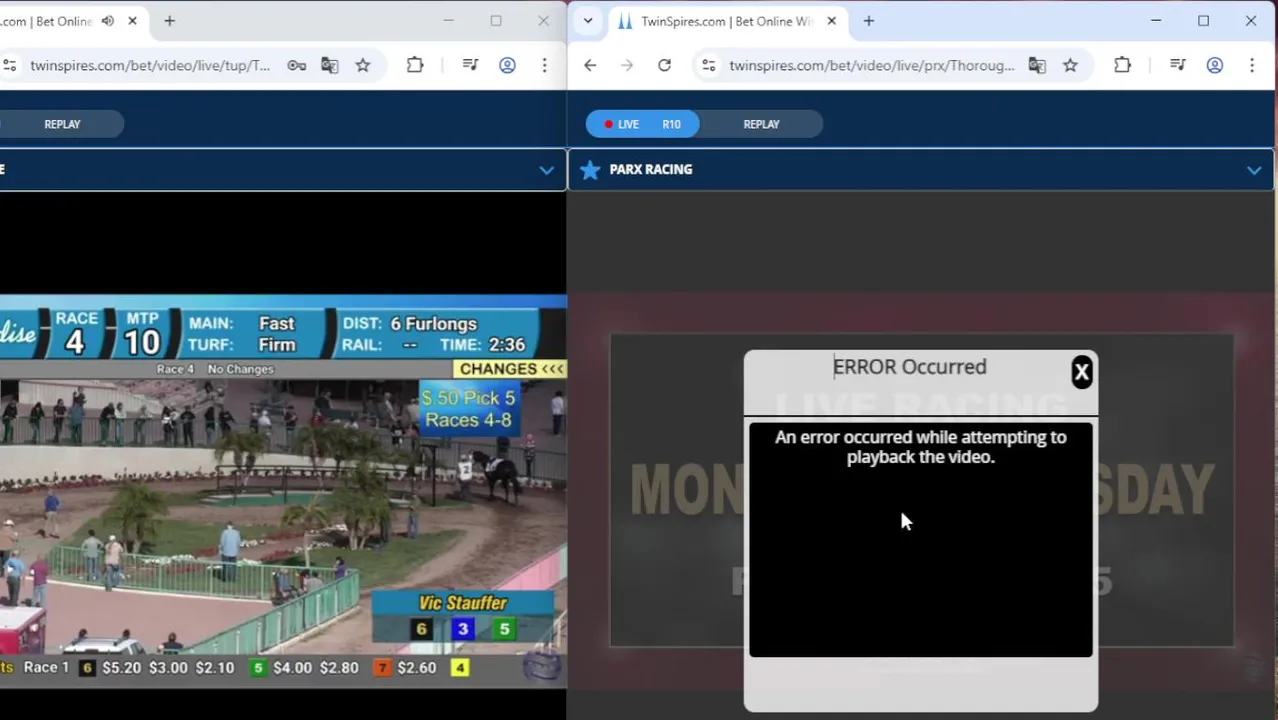Open translate icon in left address bar

(329, 65)
